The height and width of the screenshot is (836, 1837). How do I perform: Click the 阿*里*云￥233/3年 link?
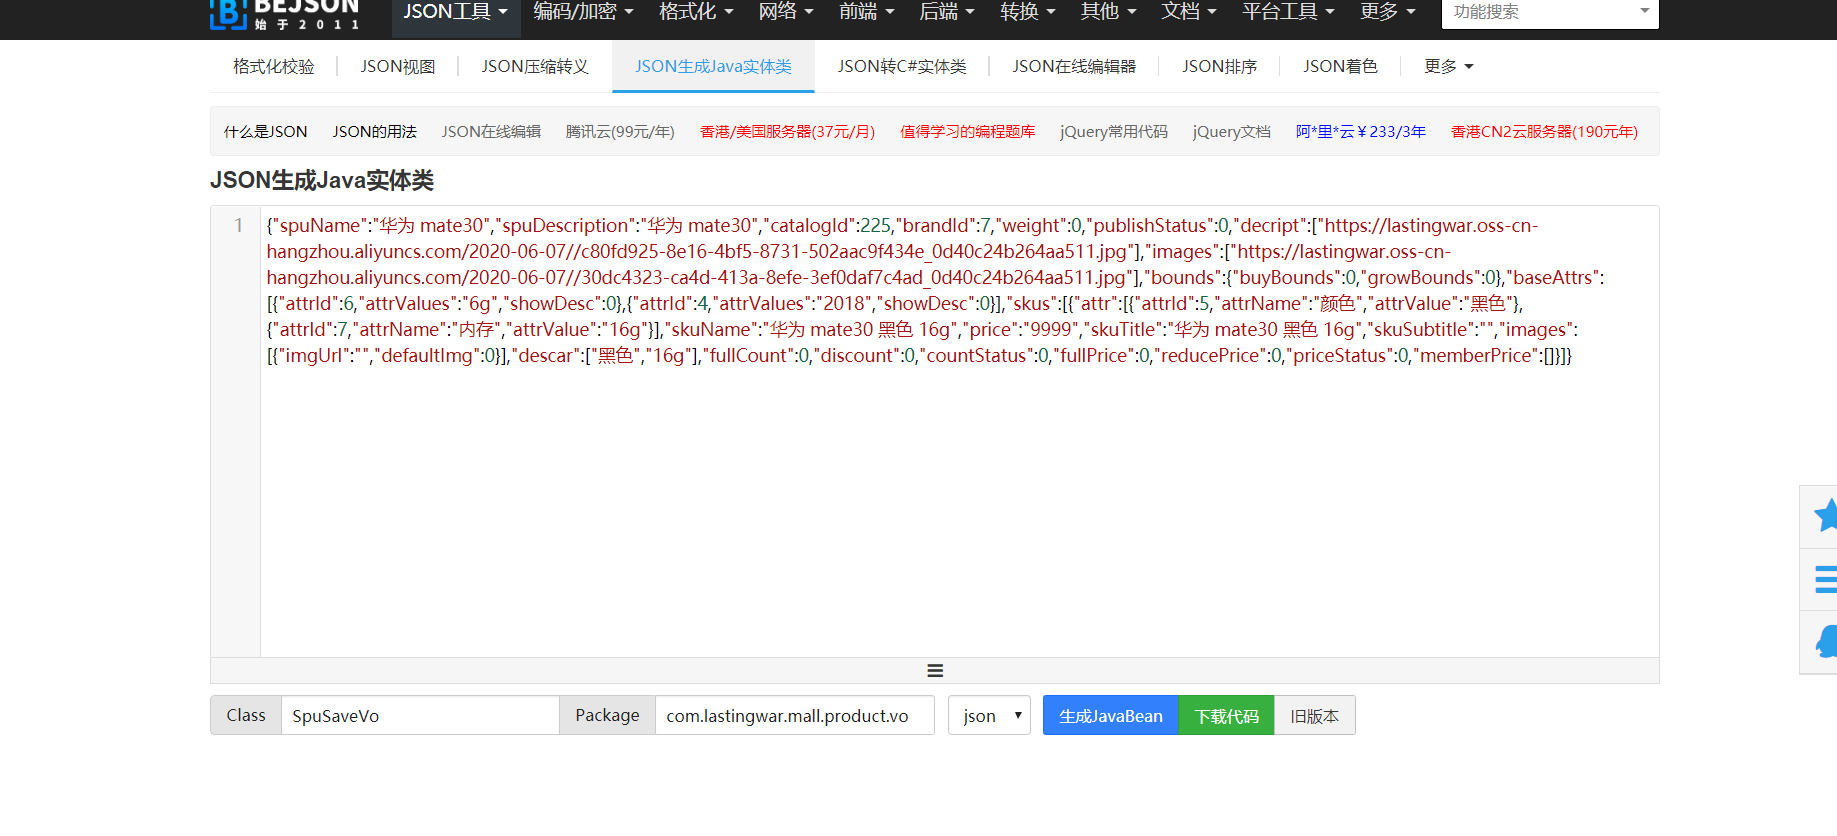(1361, 132)
